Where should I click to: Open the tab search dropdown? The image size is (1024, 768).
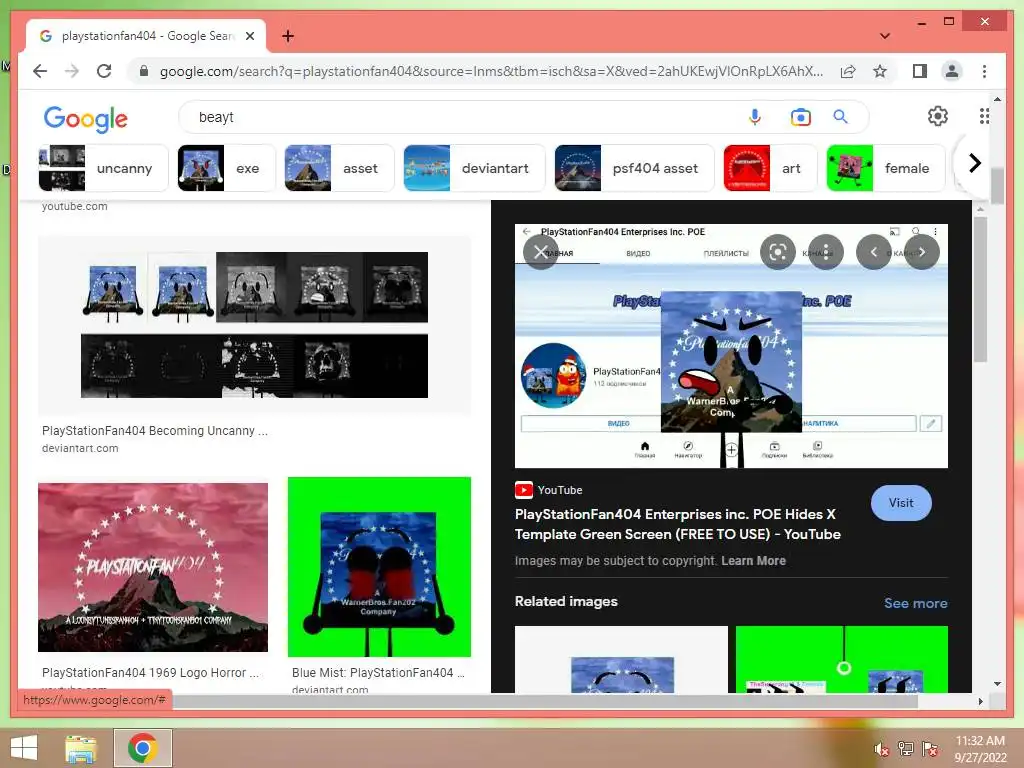coord(885,36)
